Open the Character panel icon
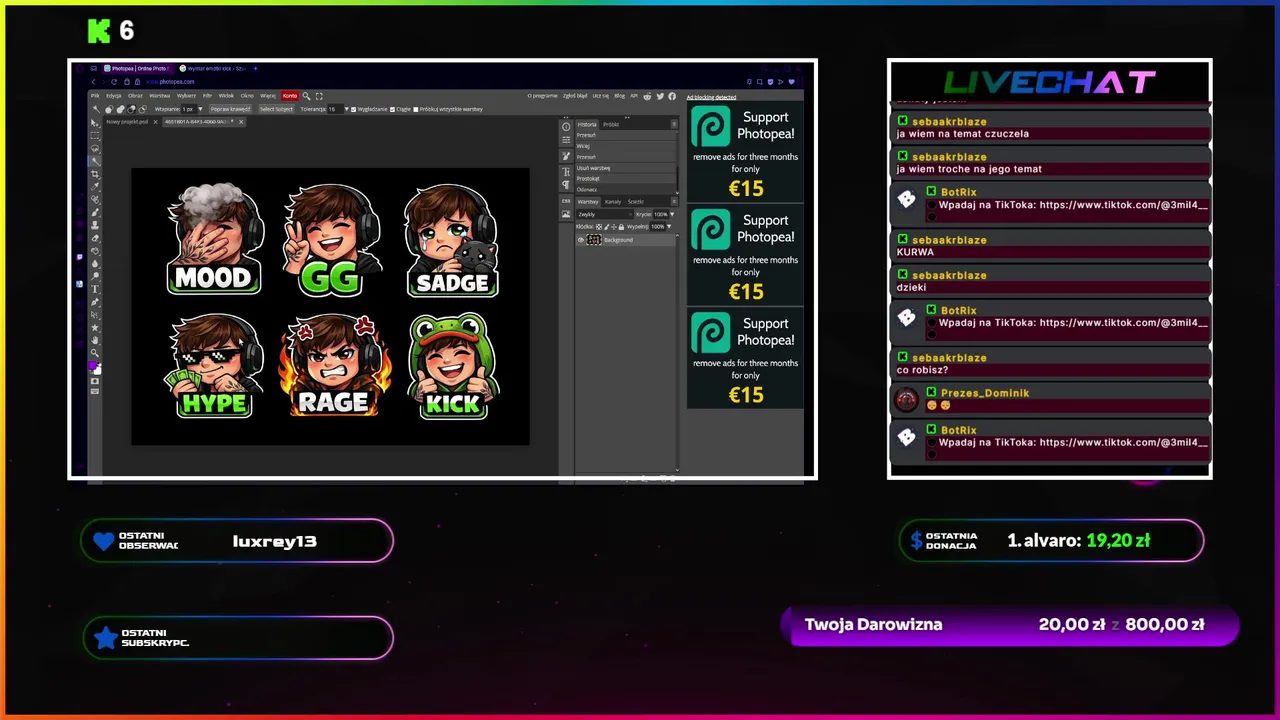 pyautogui.click(x=566, y=172)
